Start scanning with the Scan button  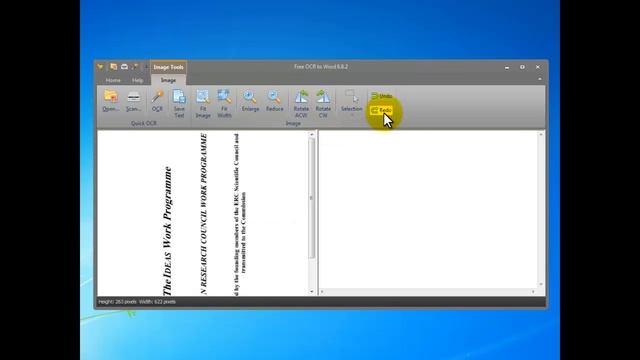[133, 101]
